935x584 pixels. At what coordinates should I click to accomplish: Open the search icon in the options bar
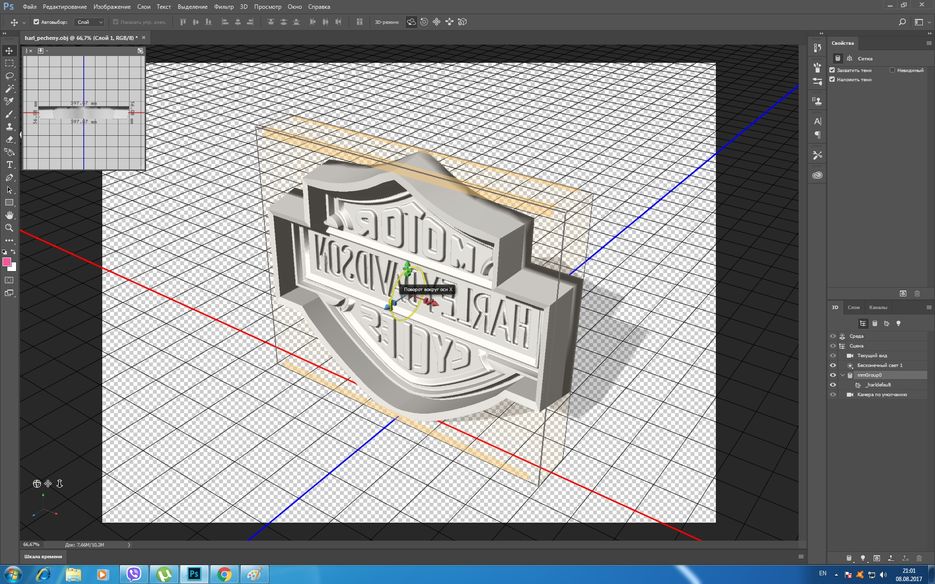click(x=902, y=22)
